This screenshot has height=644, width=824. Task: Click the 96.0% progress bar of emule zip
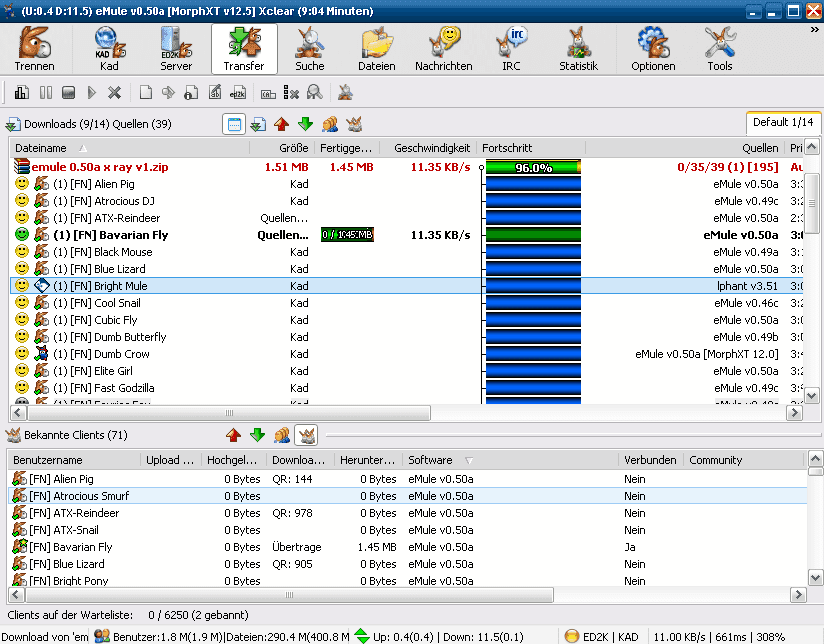(533, 168)
